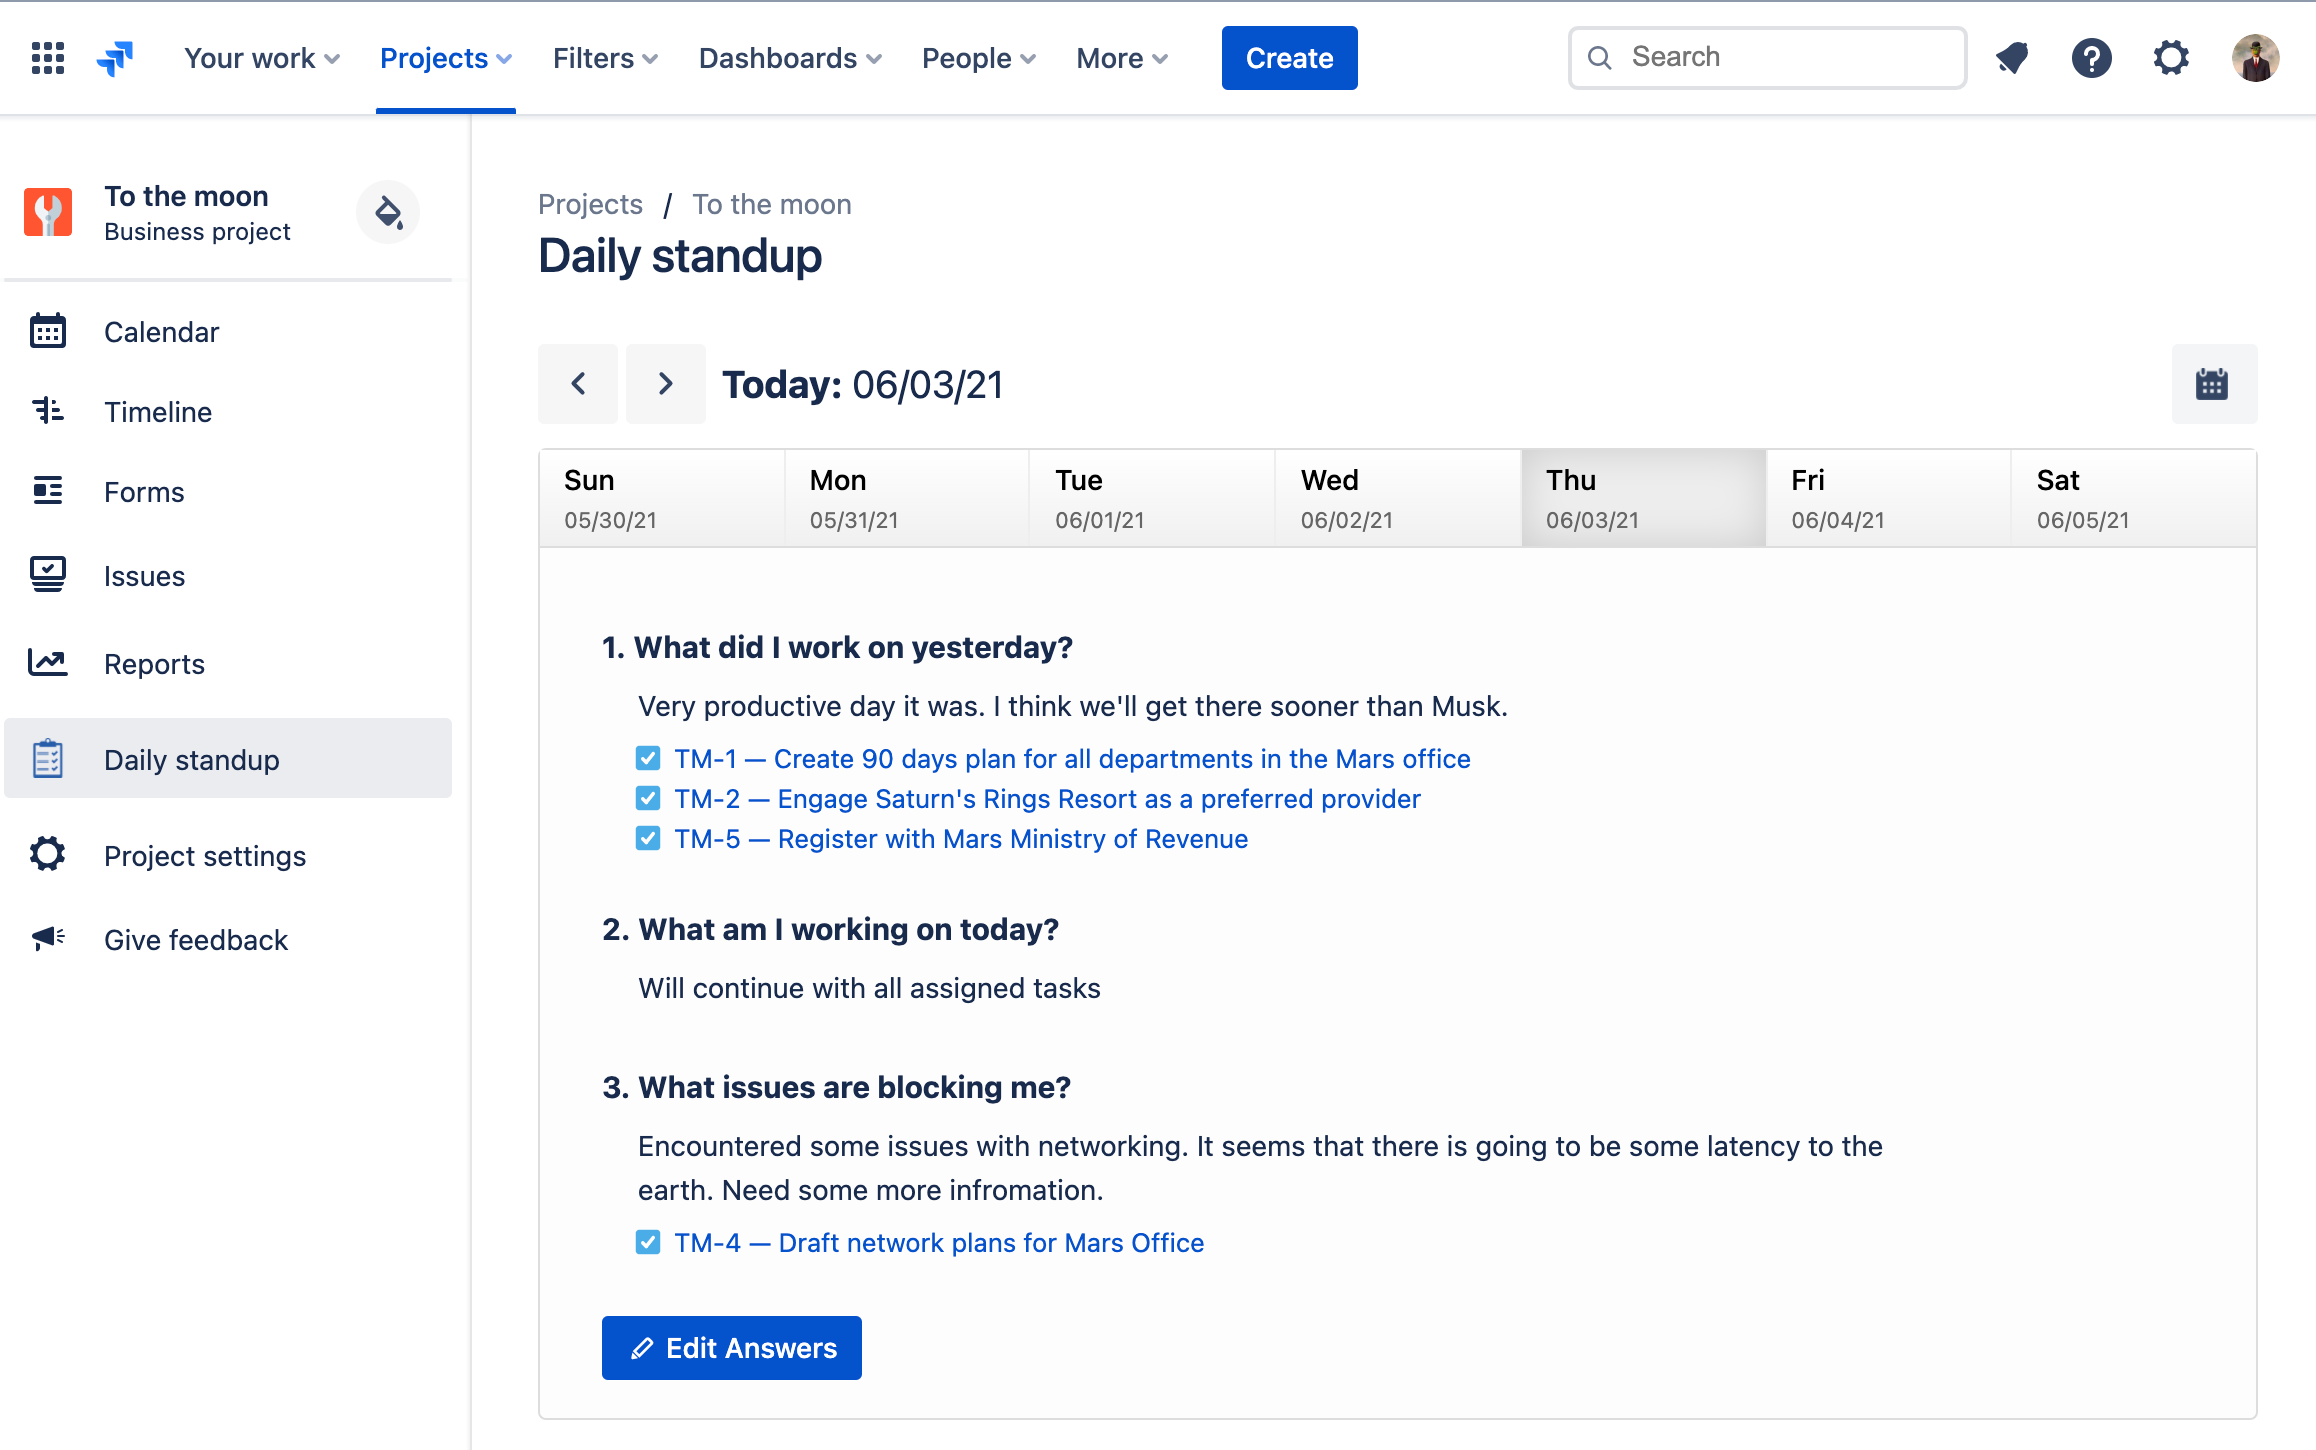This screenshot has height=1450, width=2316.
Task: Click the Issues icon in sidebar
Action: tap(47, 575)
